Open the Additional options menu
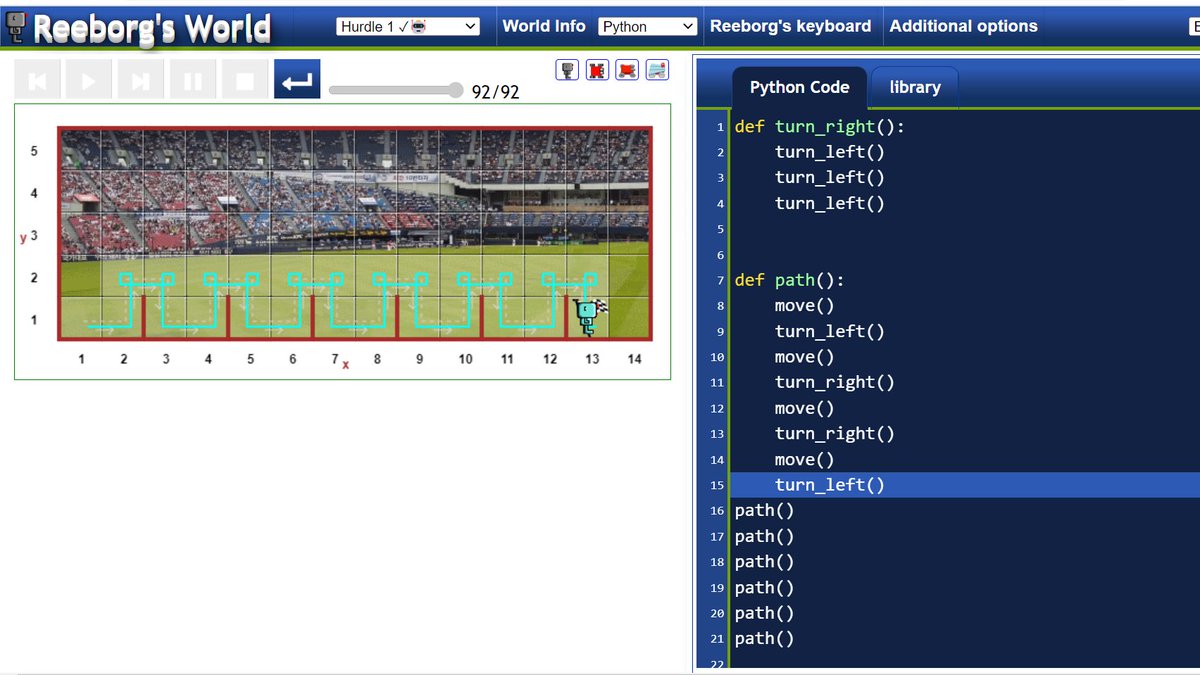The height and width of the screenshot is (675, 1200). tap(964, 26)
